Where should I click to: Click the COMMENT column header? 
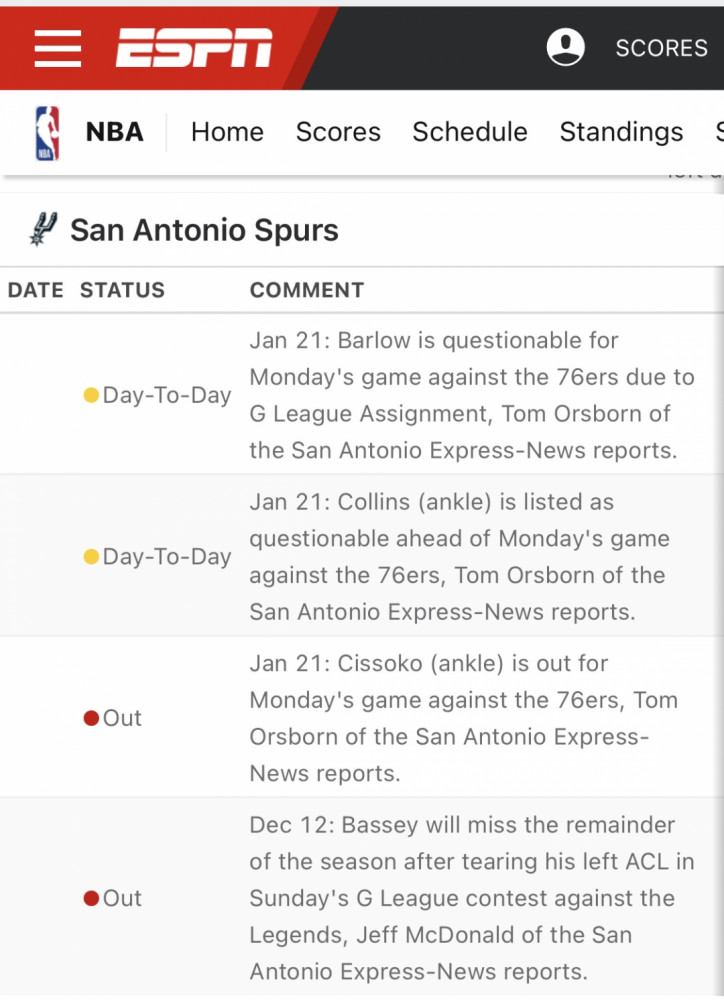point(307,290)
